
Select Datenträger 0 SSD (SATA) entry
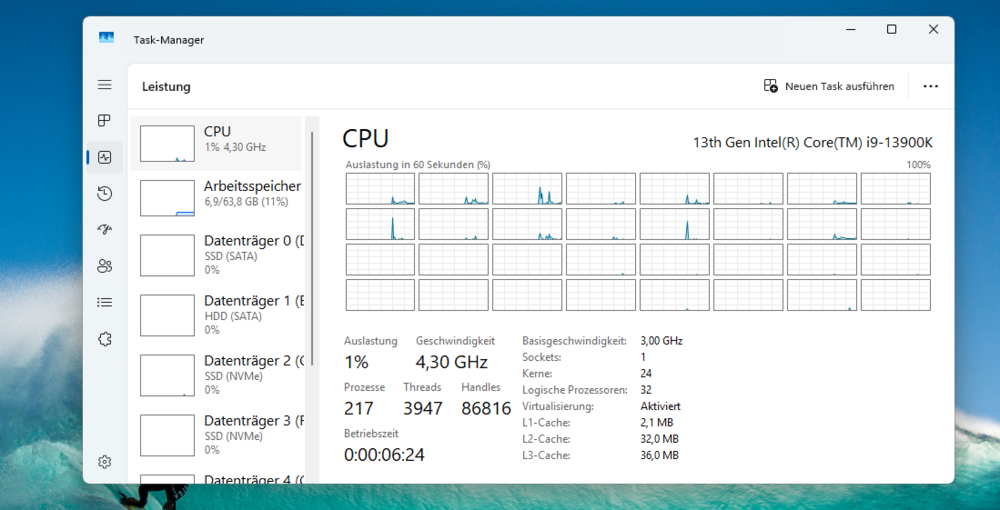pos(216,255)
